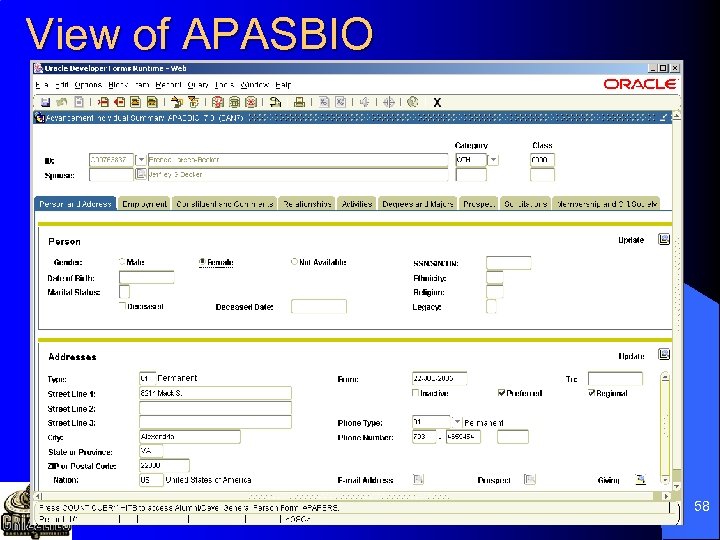Switch to the Employment tab

(x=145, y=204)
